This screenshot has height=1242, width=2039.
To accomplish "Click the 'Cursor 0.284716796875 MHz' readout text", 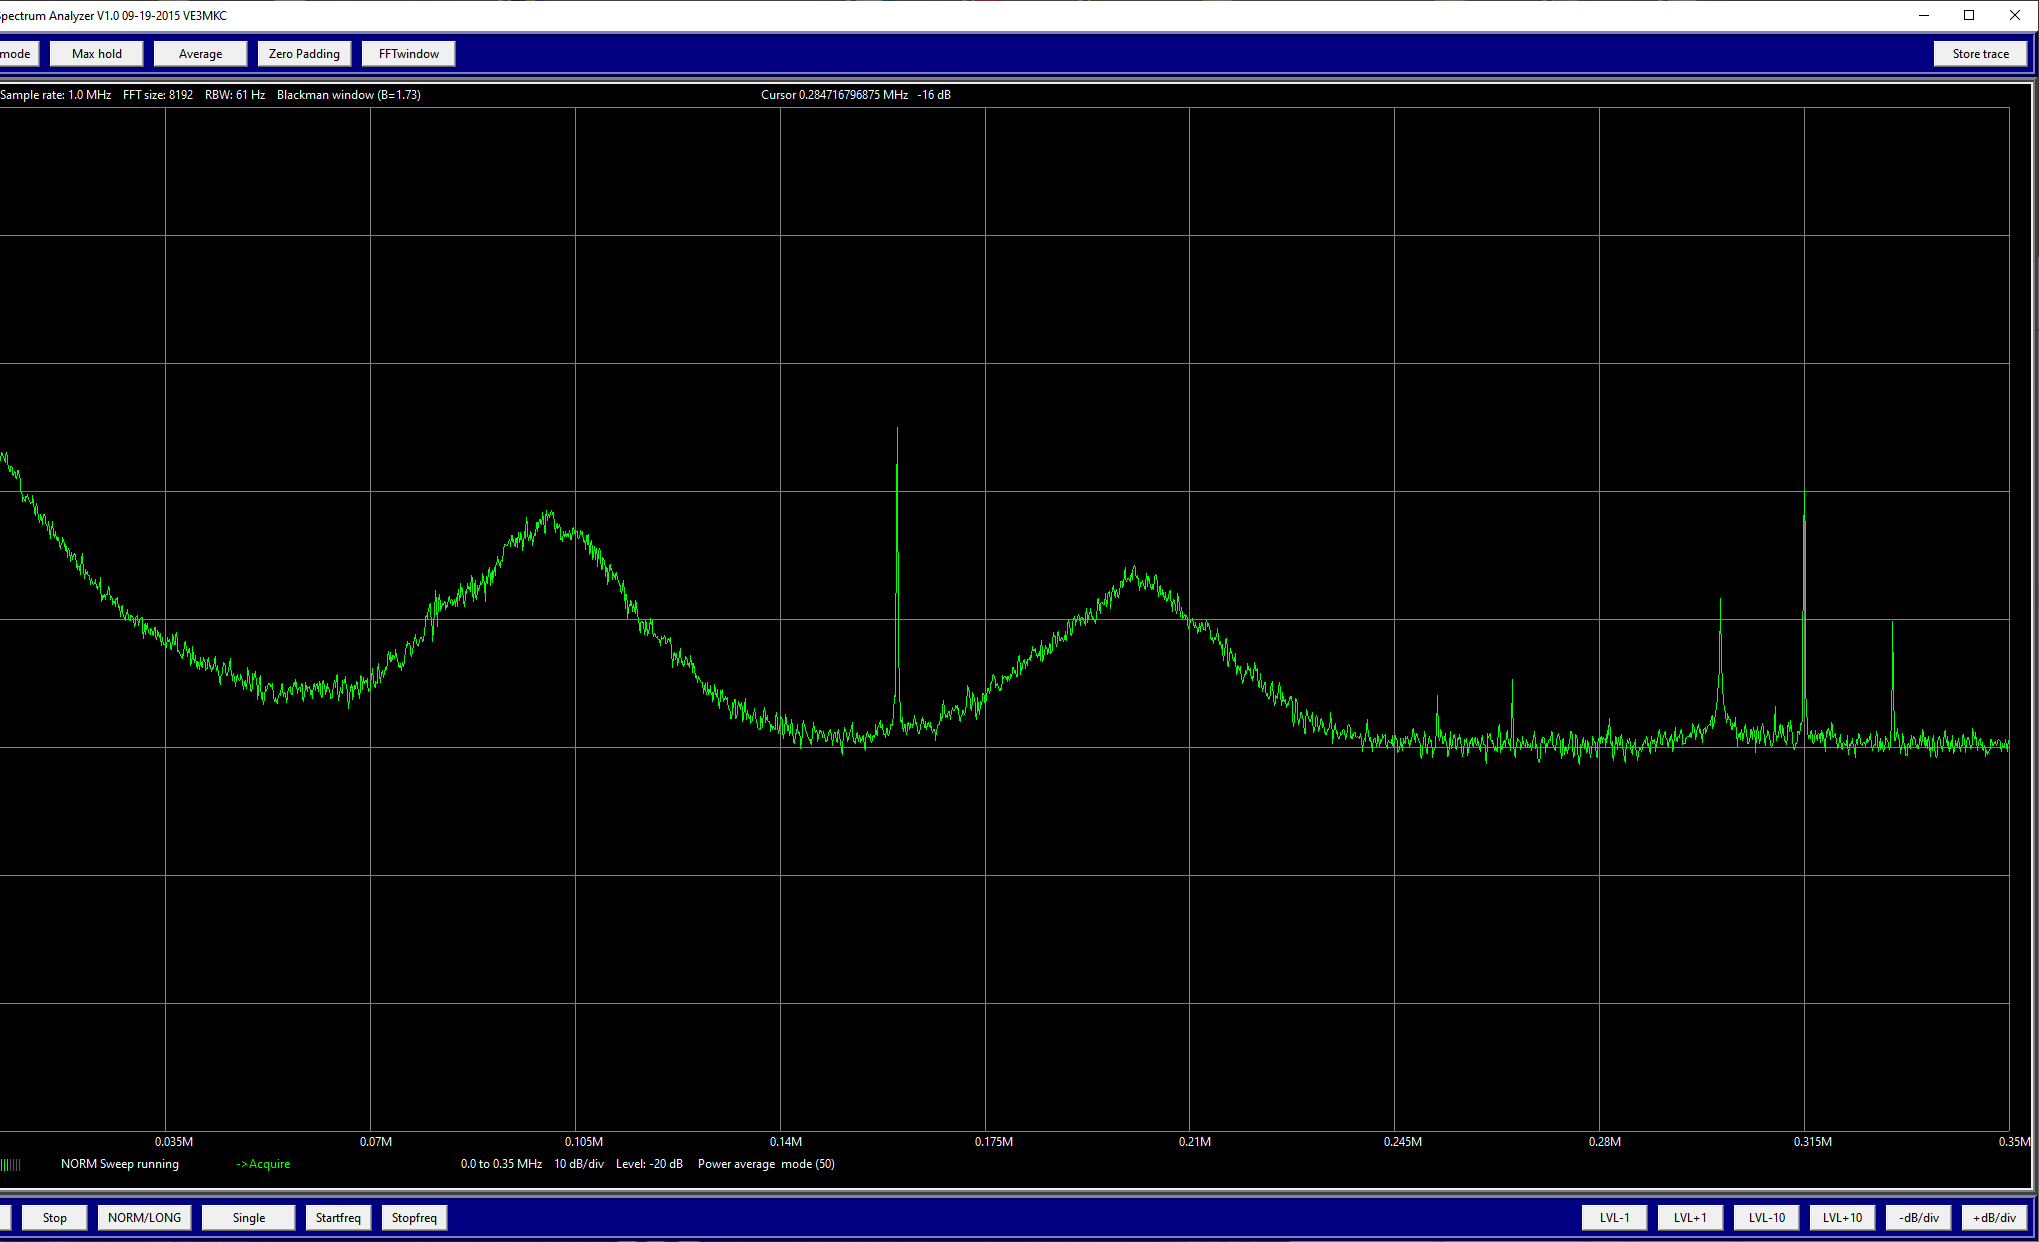I will tap(834, 95).
